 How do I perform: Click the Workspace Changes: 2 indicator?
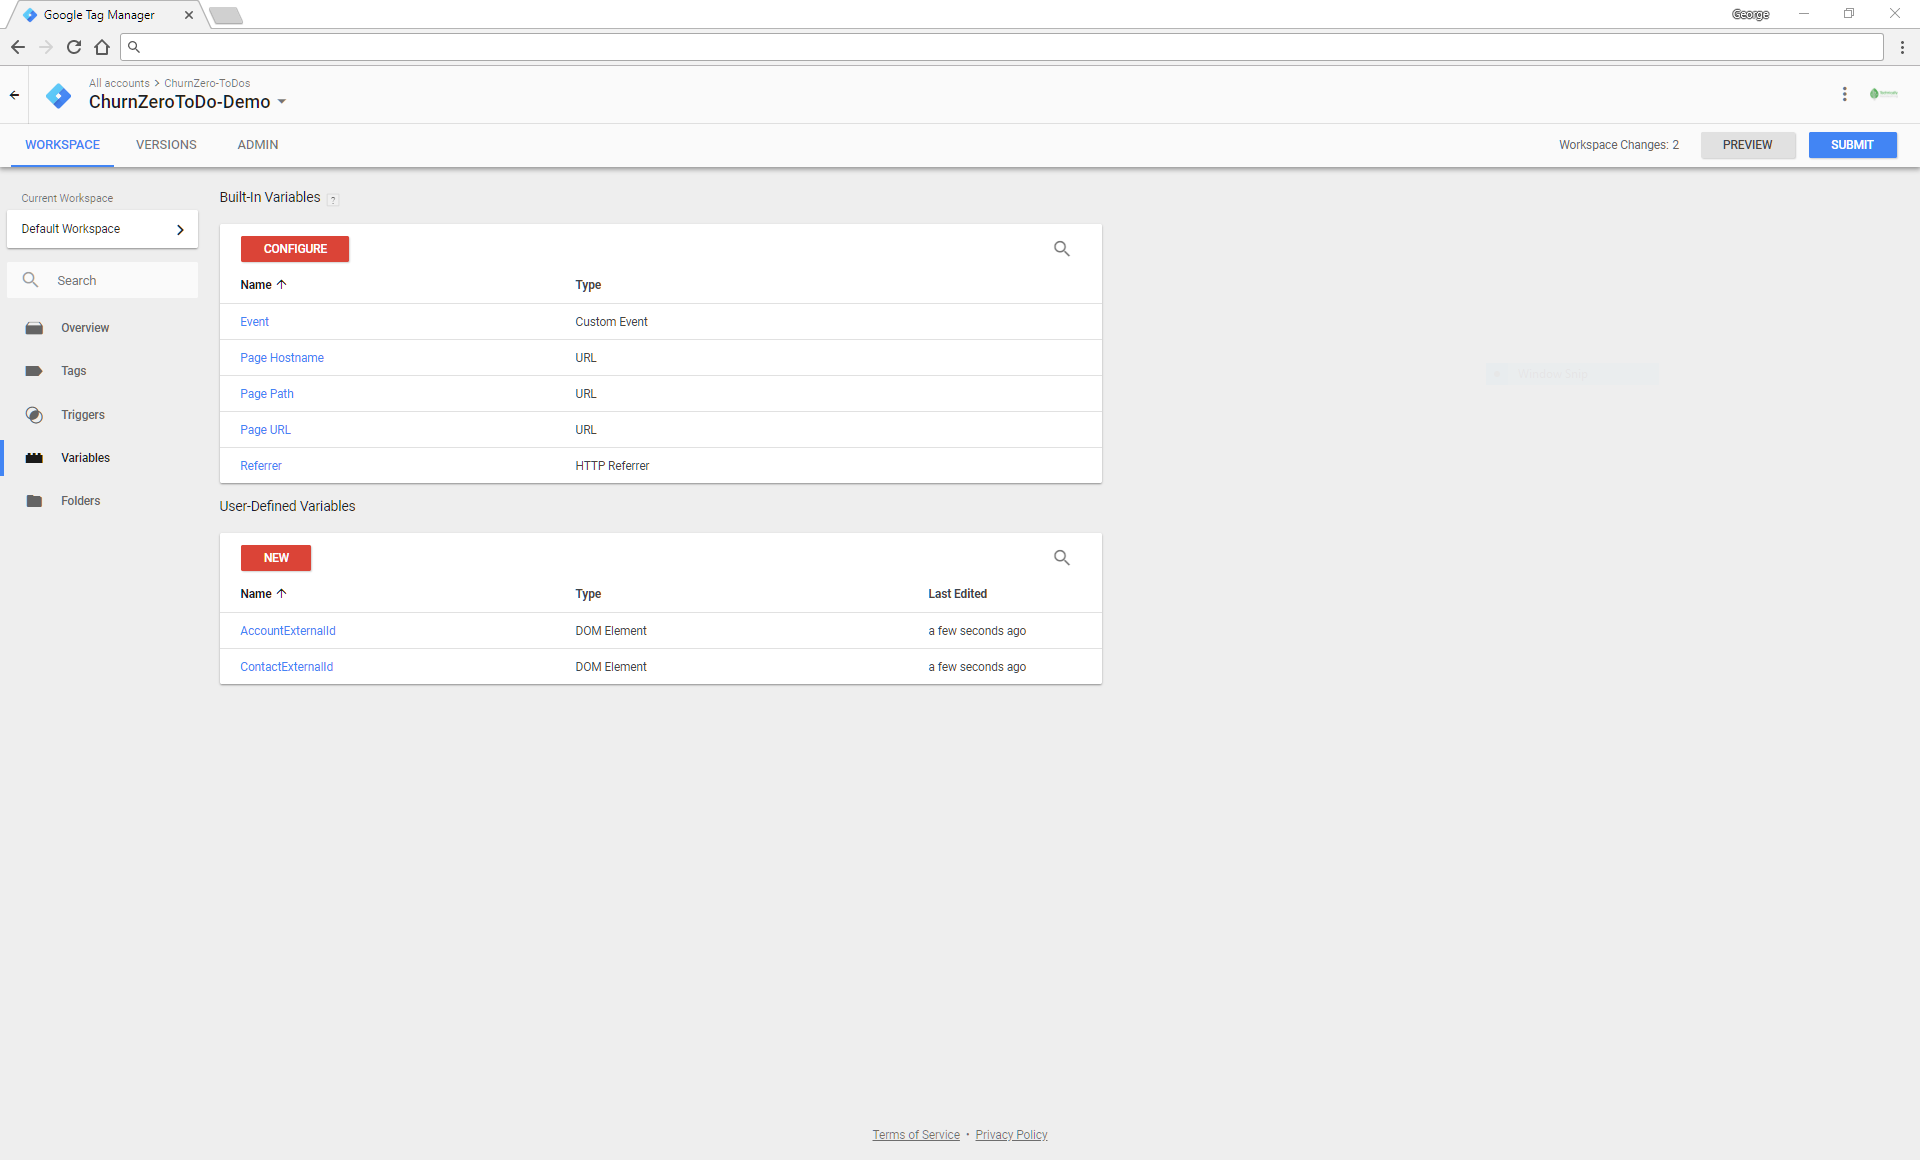pyautogui.click(x=1618, y=145)
